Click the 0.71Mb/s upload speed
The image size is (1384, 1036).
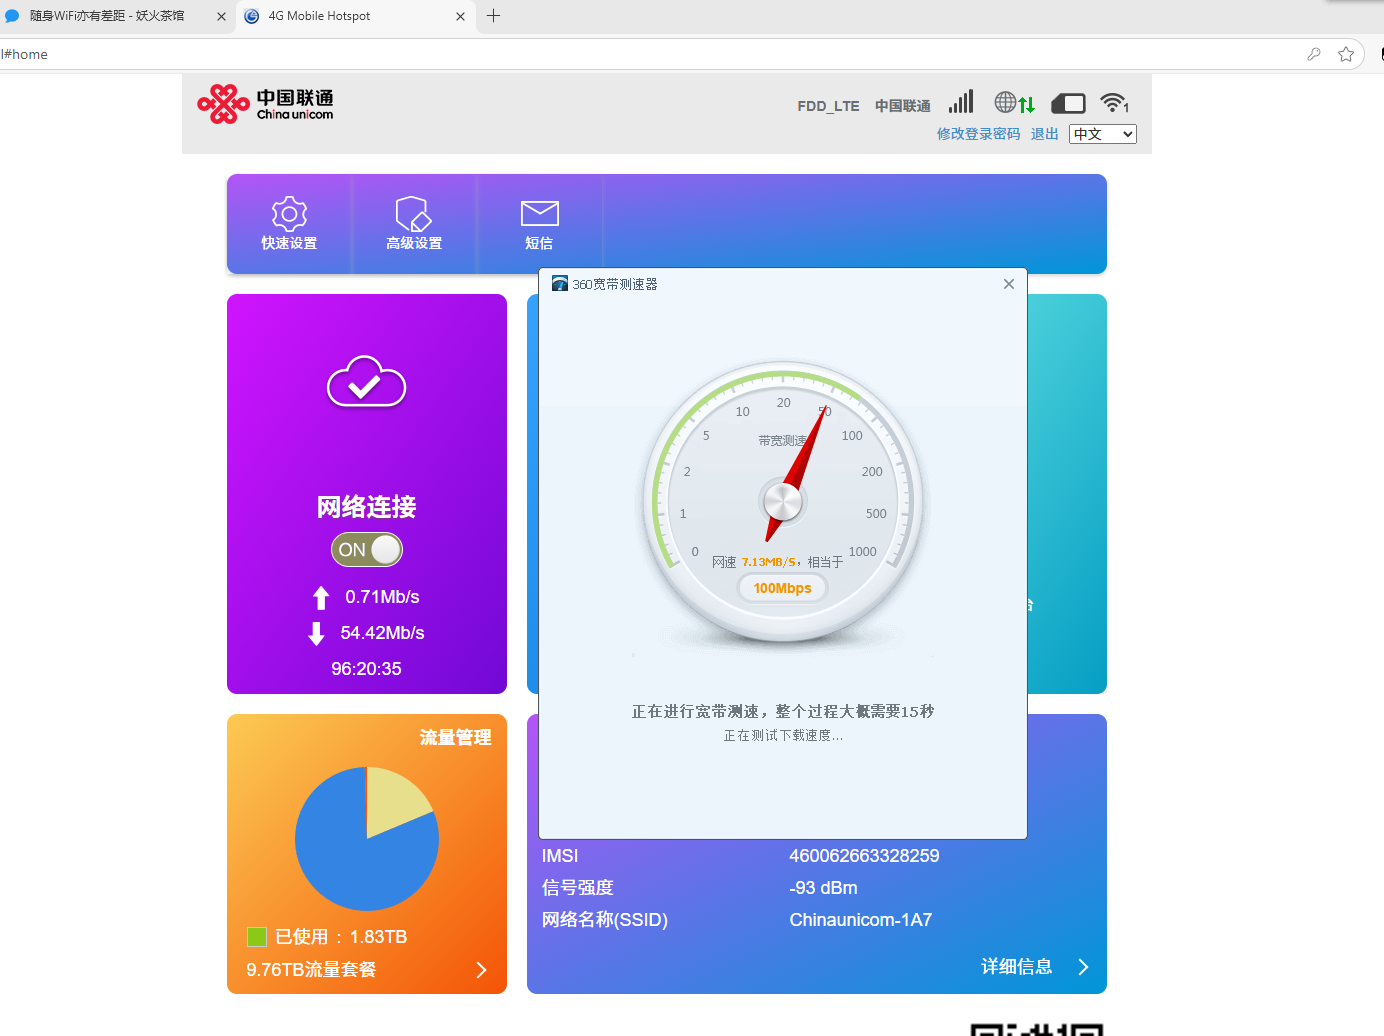point(382,597)
